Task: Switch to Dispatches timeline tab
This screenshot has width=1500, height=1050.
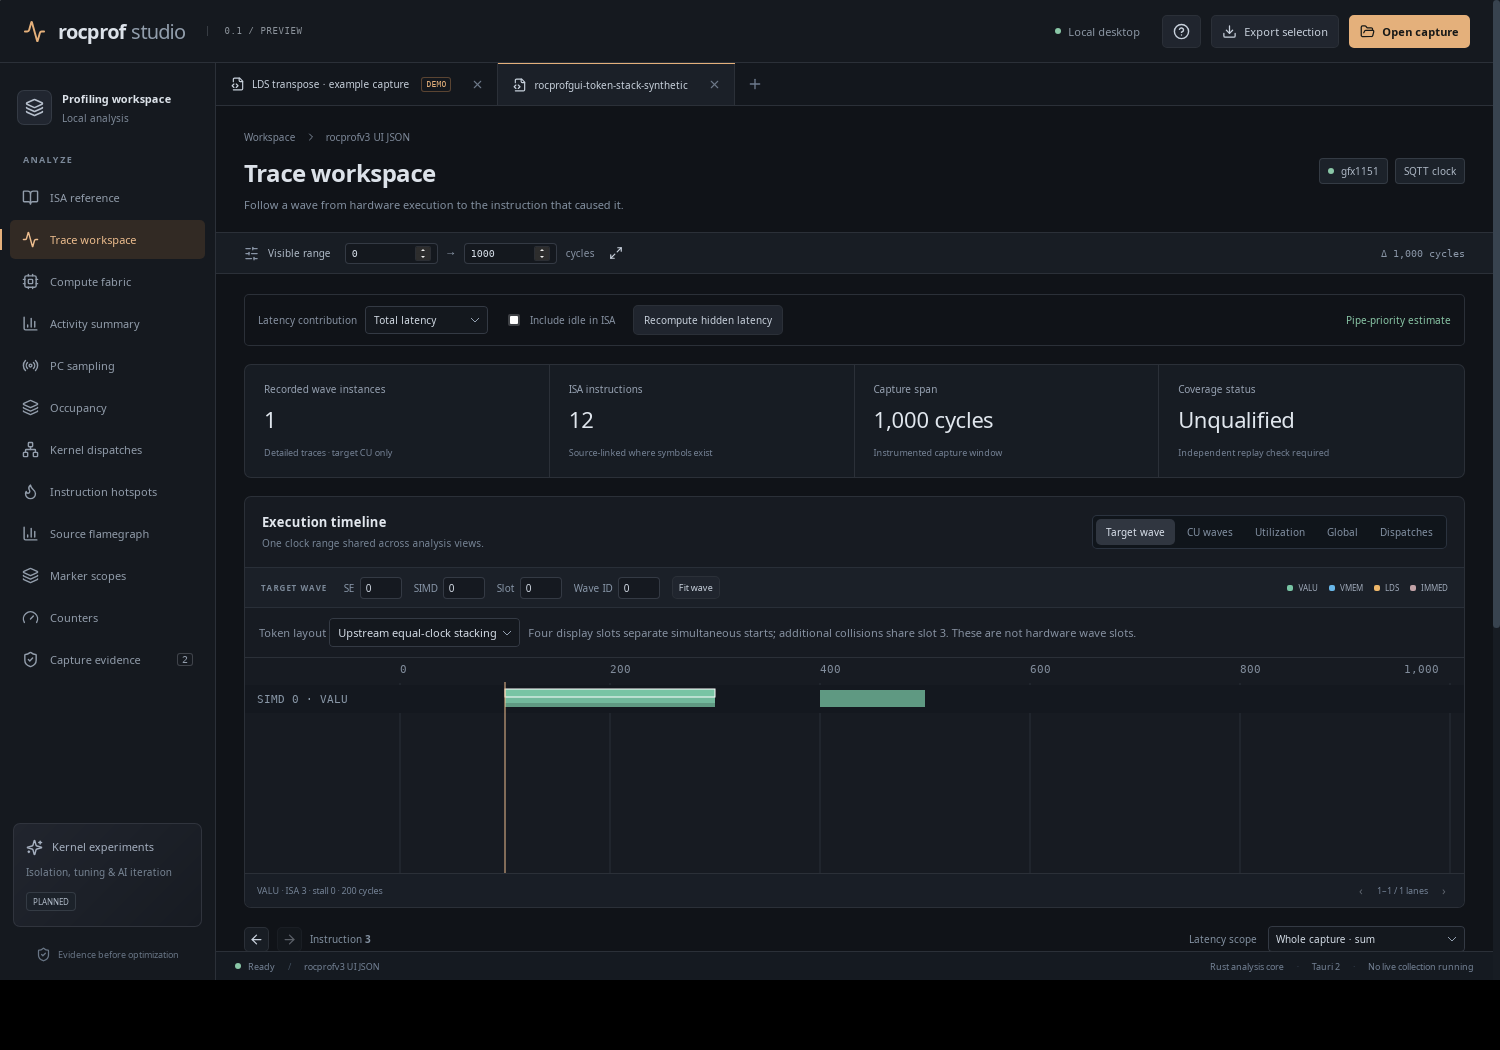Action: click(1406, 532)
